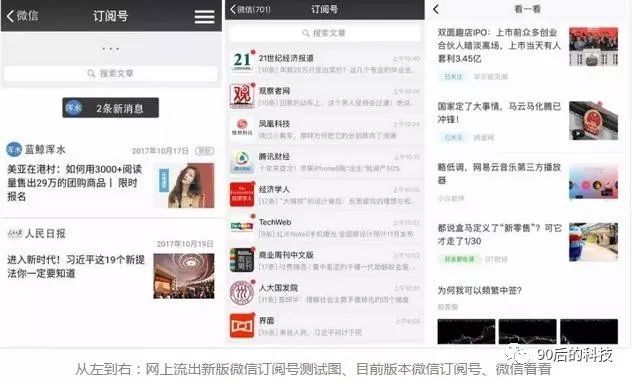Open 经济学人 subscription icon
633x383 pixels.
click(242, 194)
